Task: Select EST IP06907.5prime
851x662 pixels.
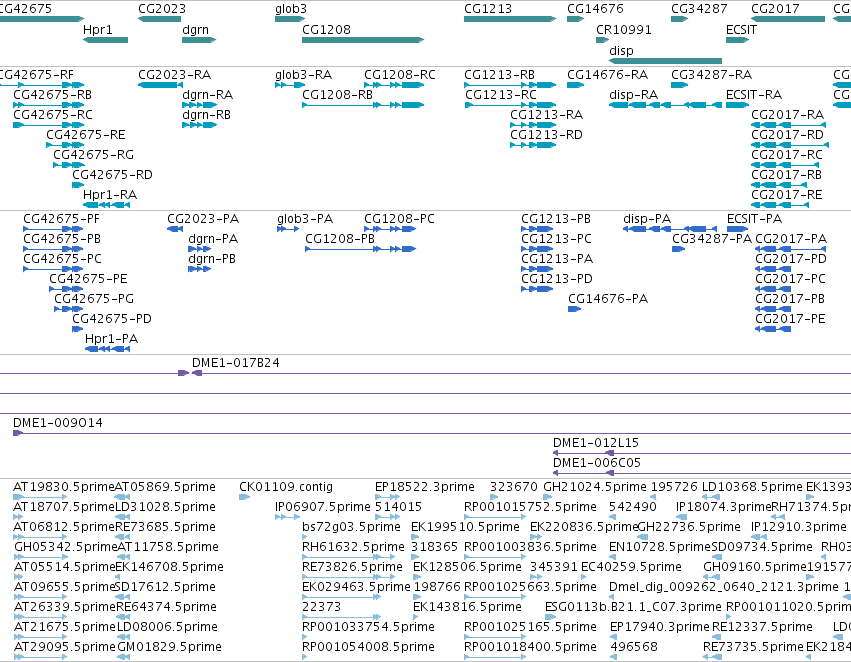Action: click(322, 507)
